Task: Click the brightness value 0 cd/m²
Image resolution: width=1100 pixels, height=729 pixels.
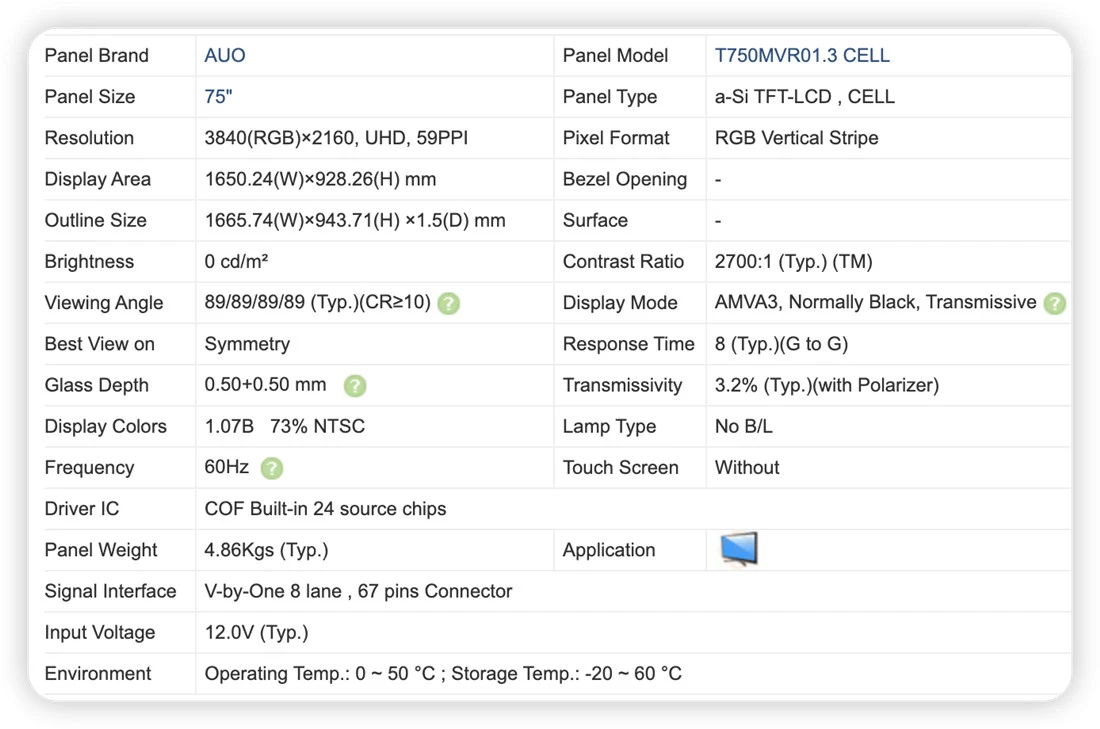Action: tap(236, 262)
